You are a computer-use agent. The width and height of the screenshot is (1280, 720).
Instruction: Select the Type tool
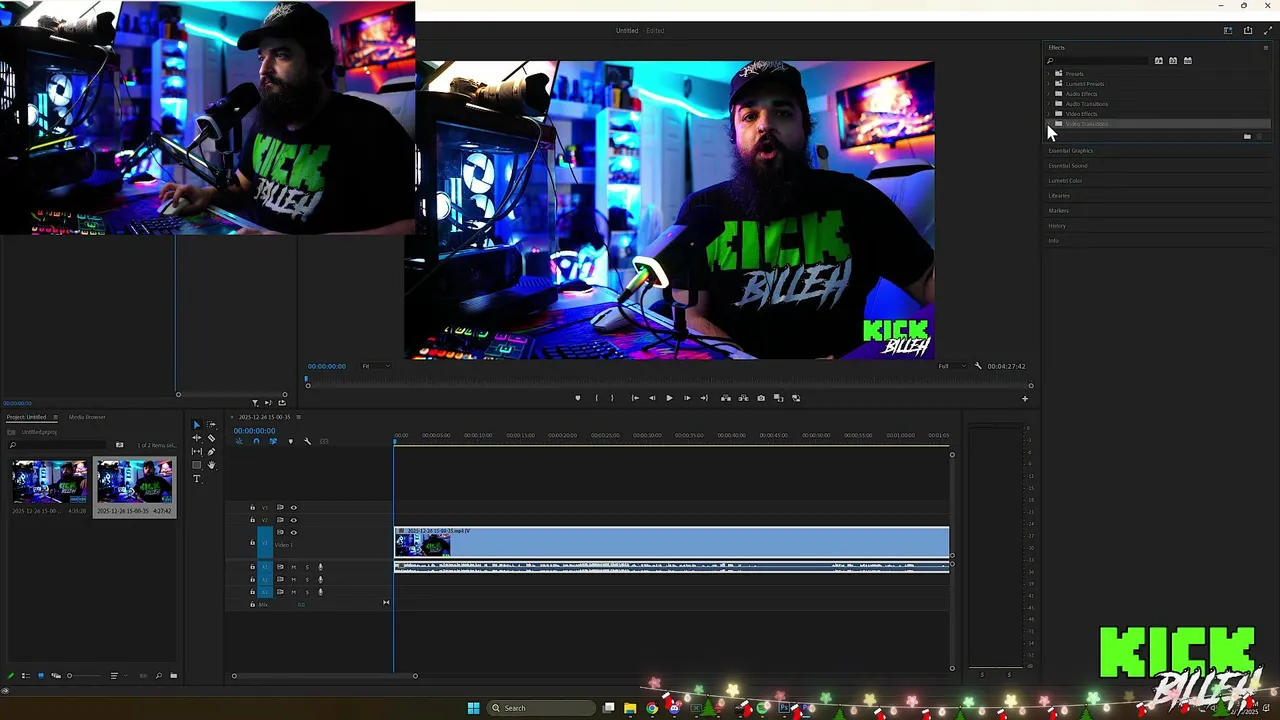pyautogui.click(x=197, y=479)
